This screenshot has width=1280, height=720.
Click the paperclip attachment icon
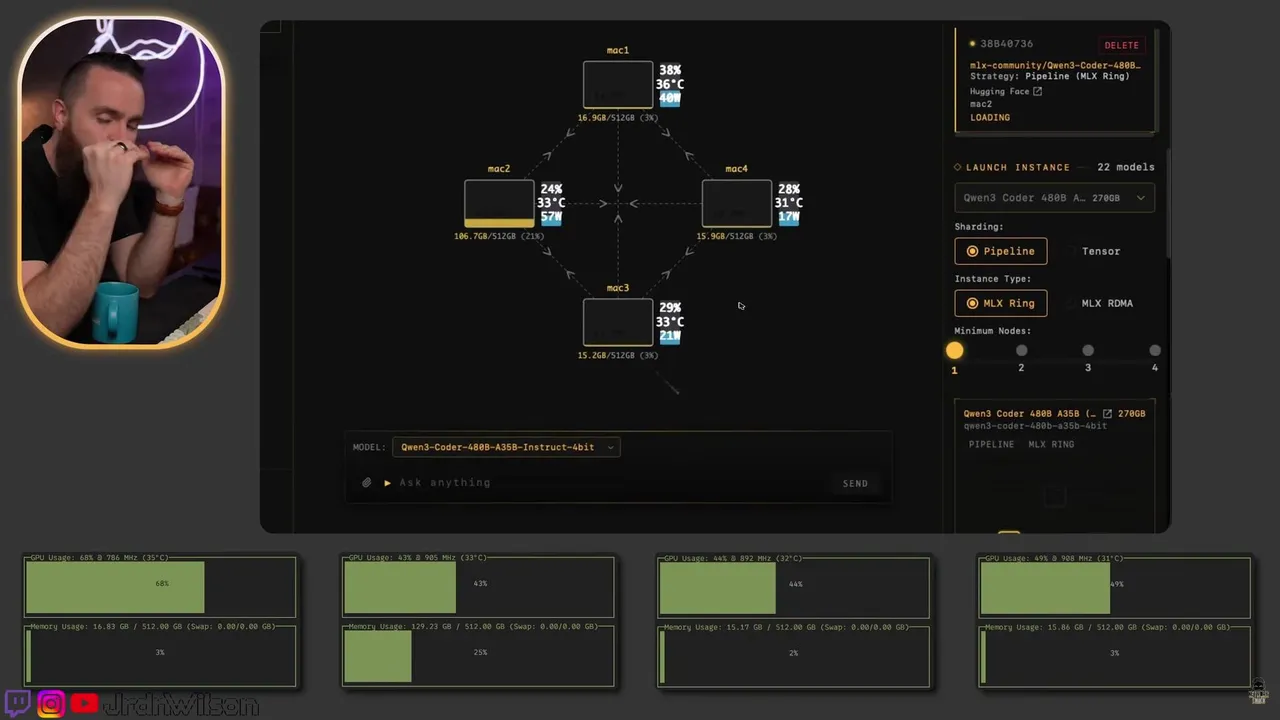tap(367, 483)
